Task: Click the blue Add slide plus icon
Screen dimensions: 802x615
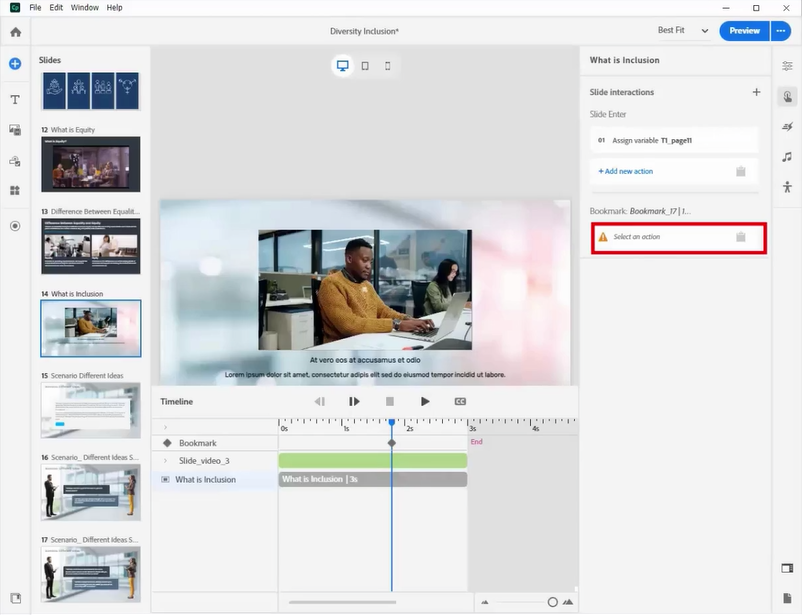Action: click(15, 64)
